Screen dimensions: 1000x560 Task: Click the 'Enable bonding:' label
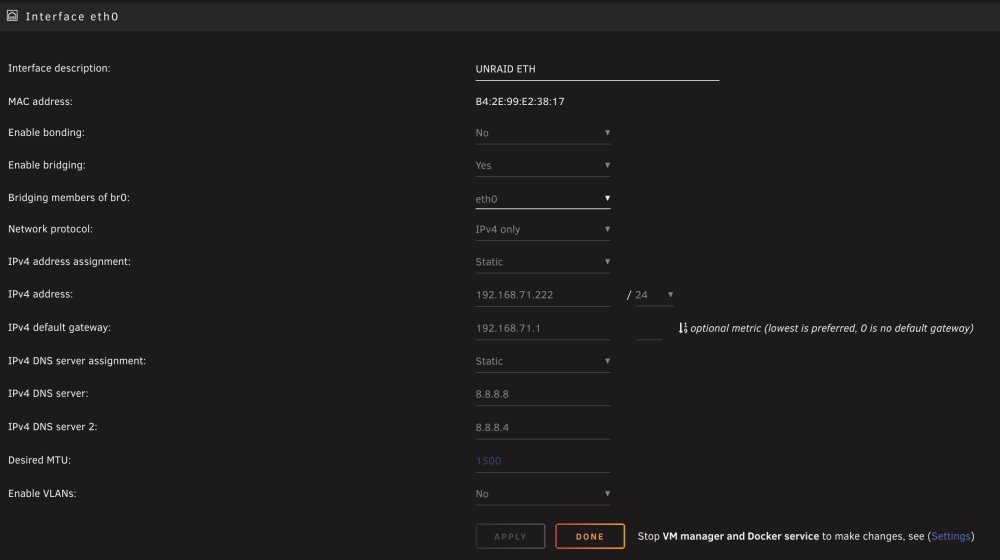pos(46,133)
